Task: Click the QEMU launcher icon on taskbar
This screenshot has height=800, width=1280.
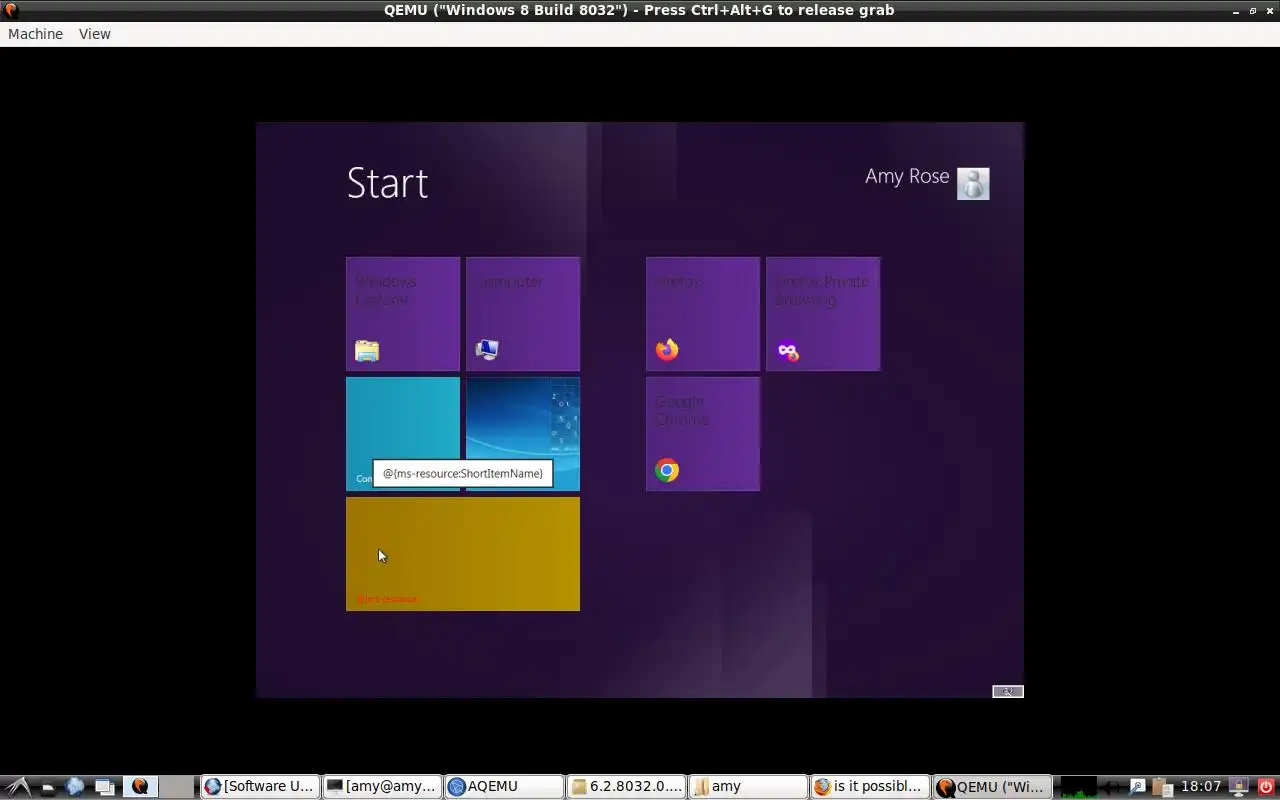Action: [x=140, y=787]
